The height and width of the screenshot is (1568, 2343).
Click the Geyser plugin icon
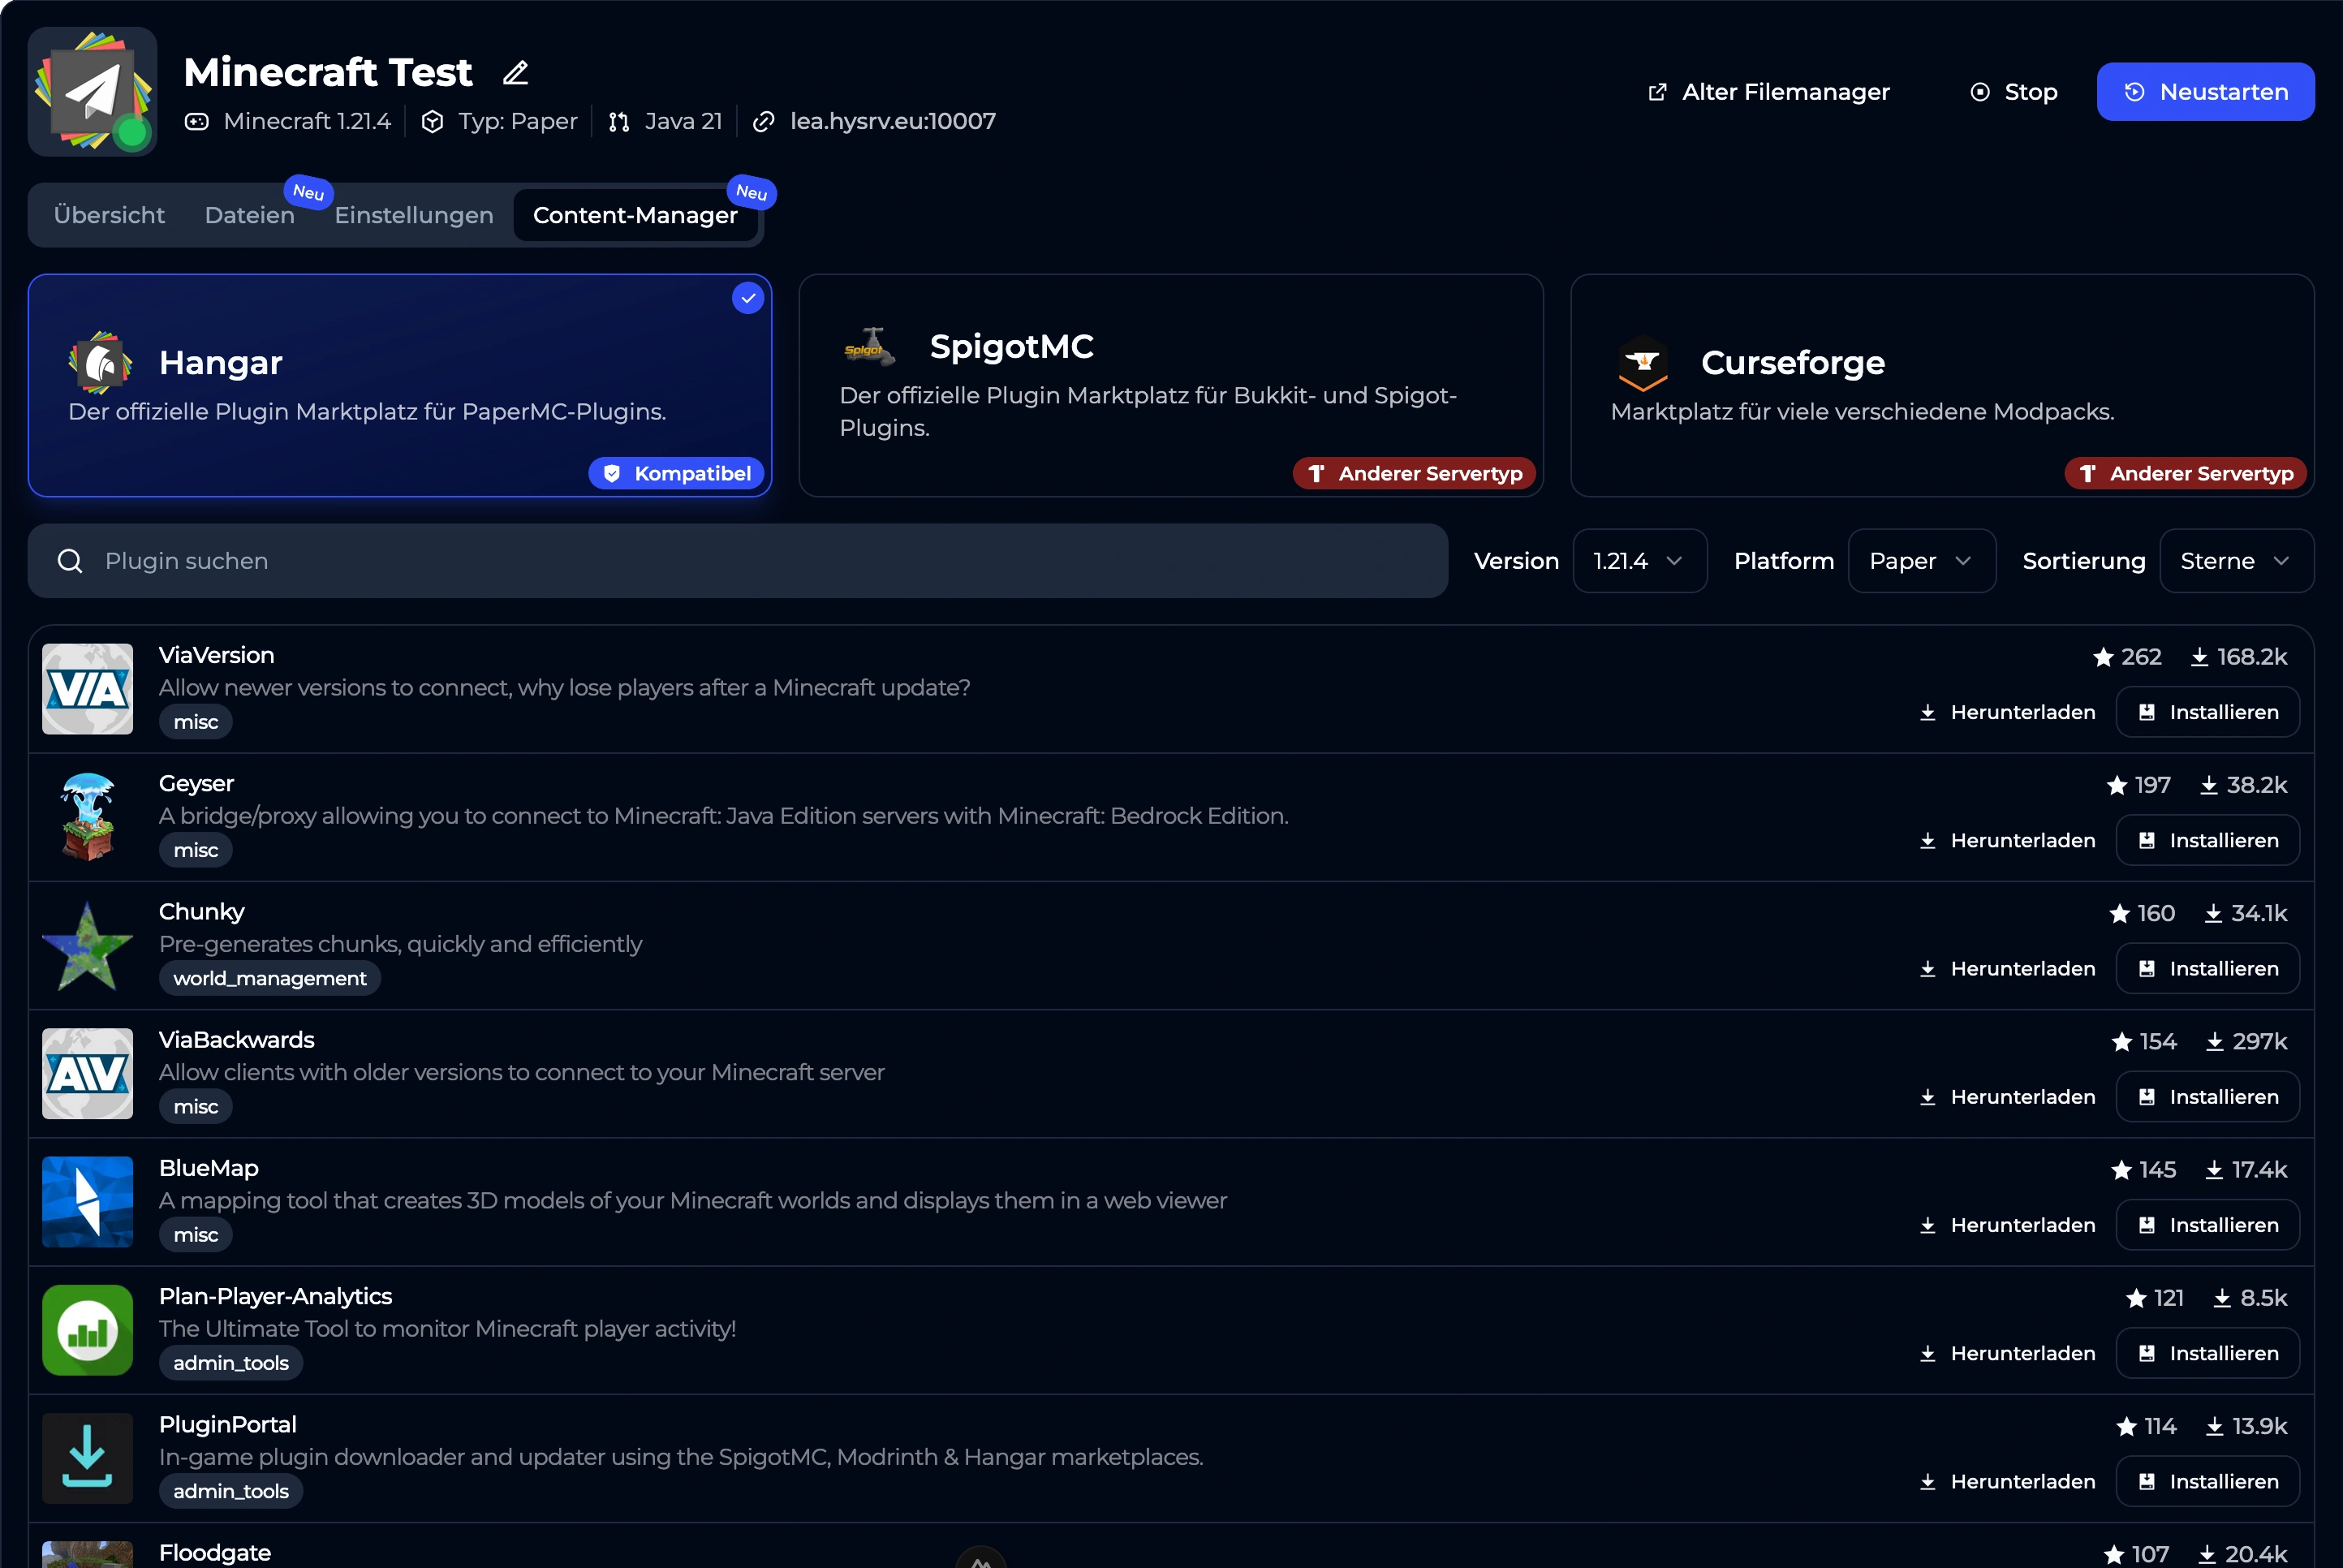pos(88,817)
